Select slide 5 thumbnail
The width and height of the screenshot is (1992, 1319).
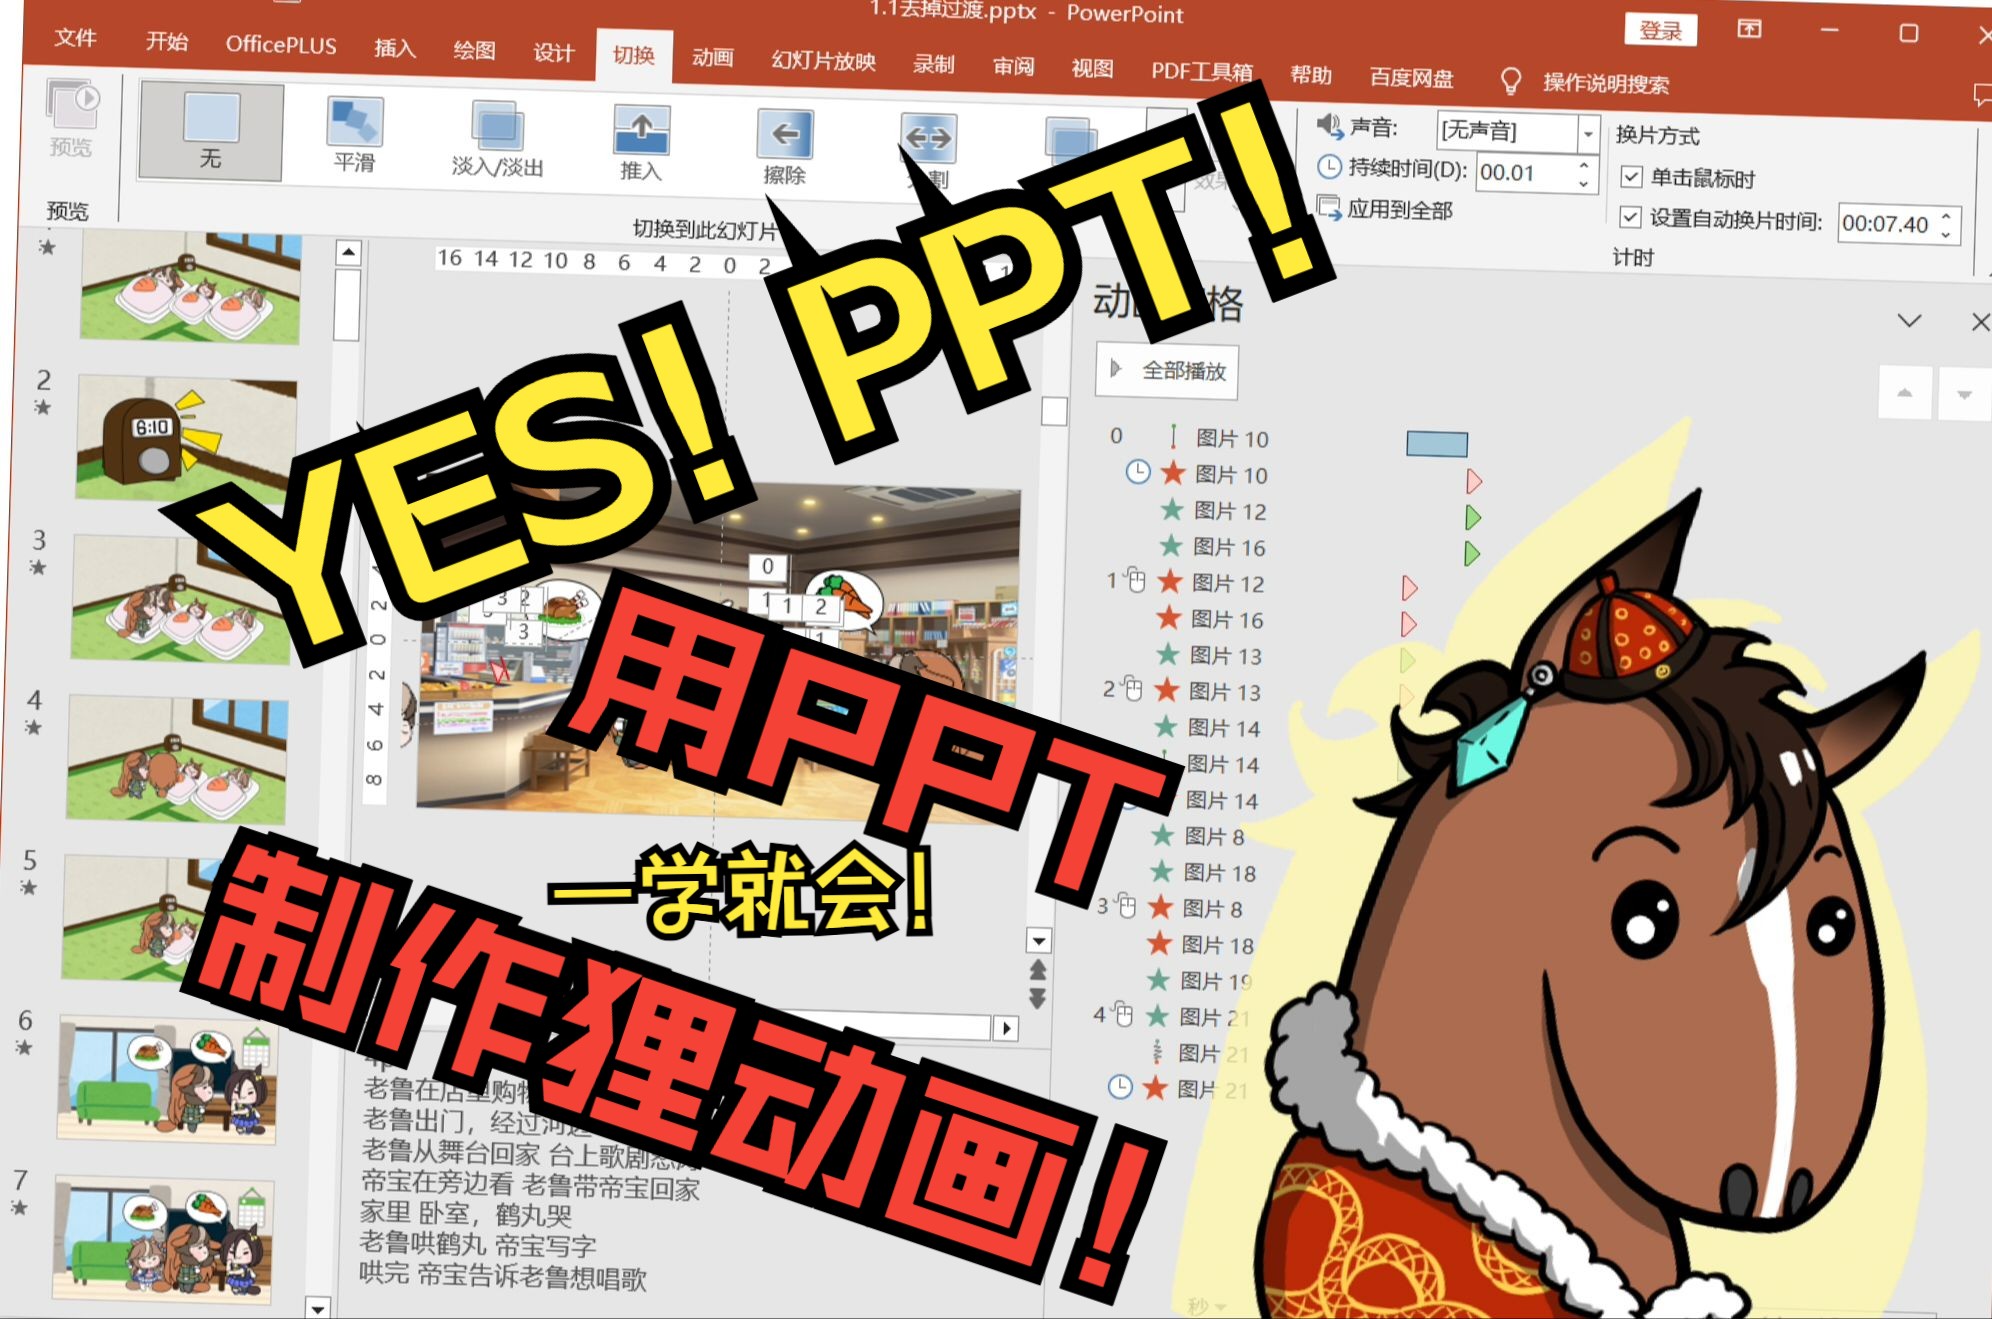(140, 918)
